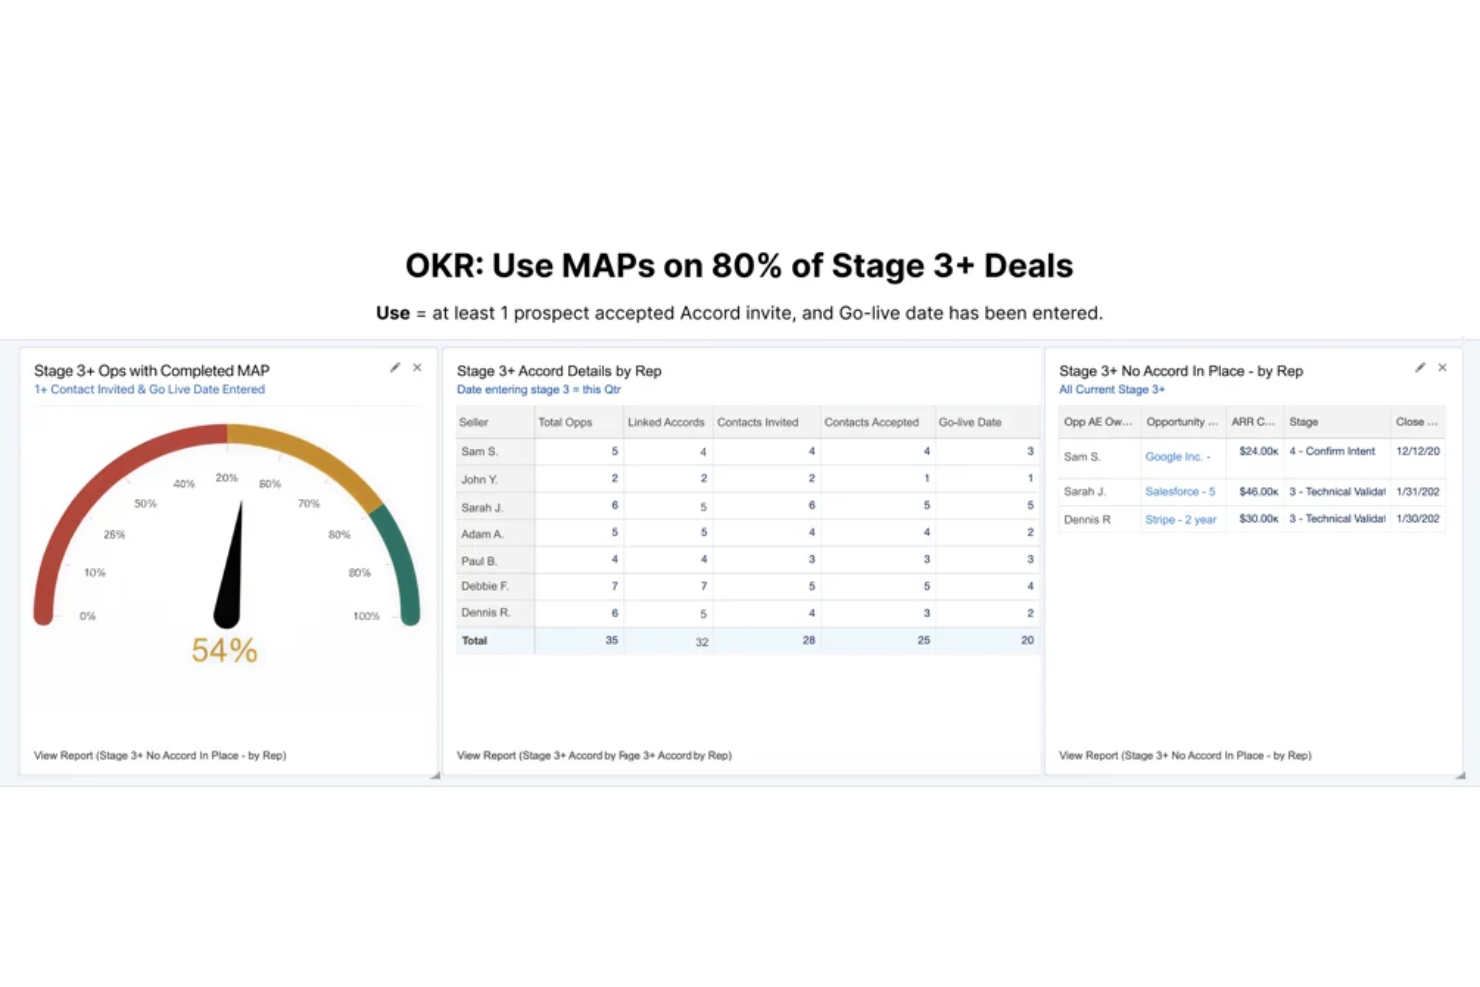Sort by the Stage column header
This screenshot has height=987, width=1480.
(1303, 422)
